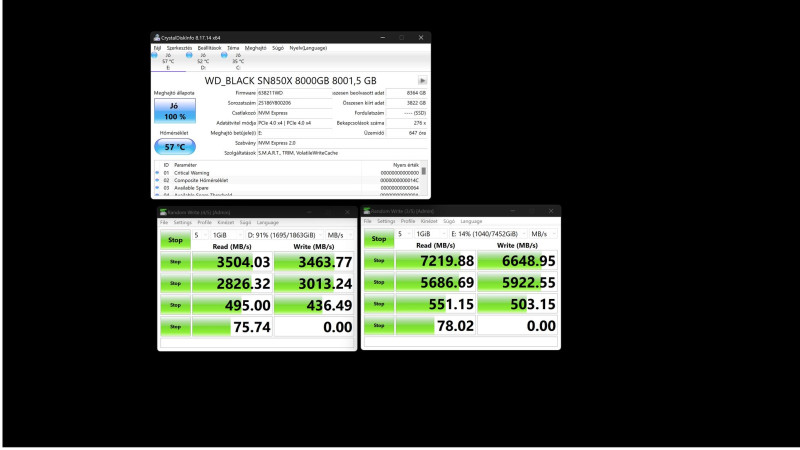The width and height of the screenshot is (800, 450).
Task: Click the Sorozatszám serial number field
Action: (x=294, y=103)
